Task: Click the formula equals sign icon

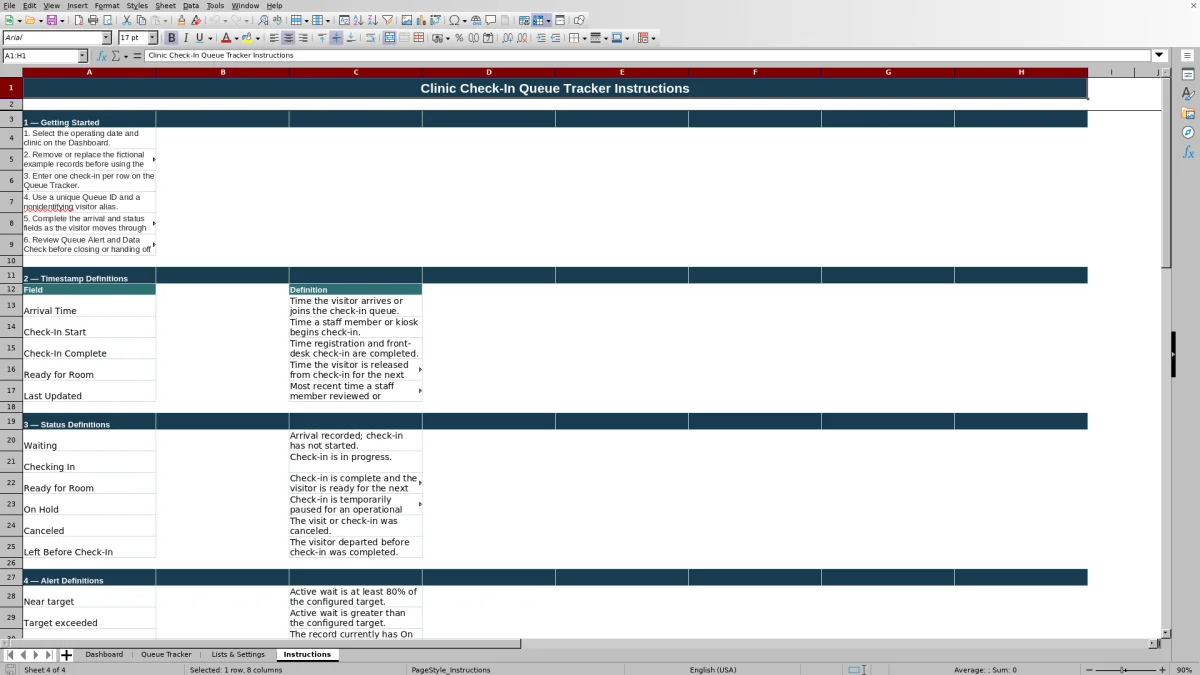Action: [137, 55]
